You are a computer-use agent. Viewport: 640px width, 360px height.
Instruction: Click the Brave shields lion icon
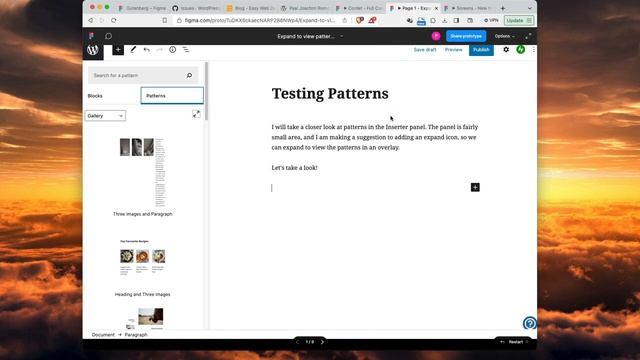tap(360, 20)
